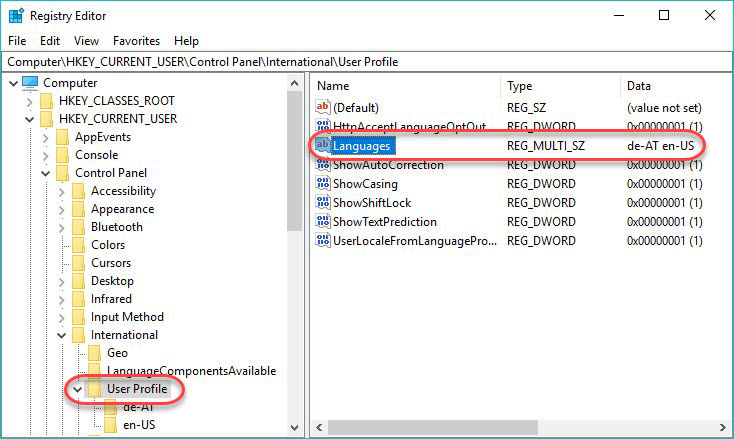Image resolution: width=734 pixels, height=439 pixels.
Task: Collapse the International key
Action: 61,336
